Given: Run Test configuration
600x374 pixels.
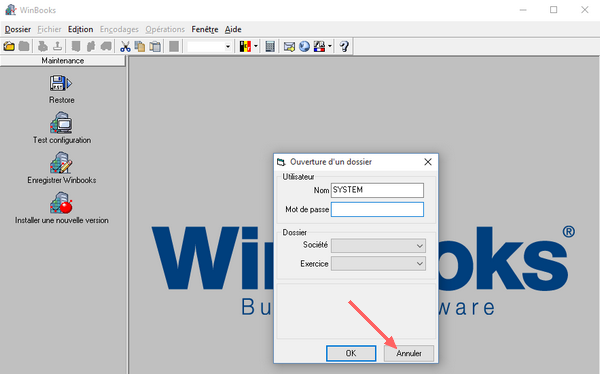Looking at the screenshot, I should coord(62,128).
